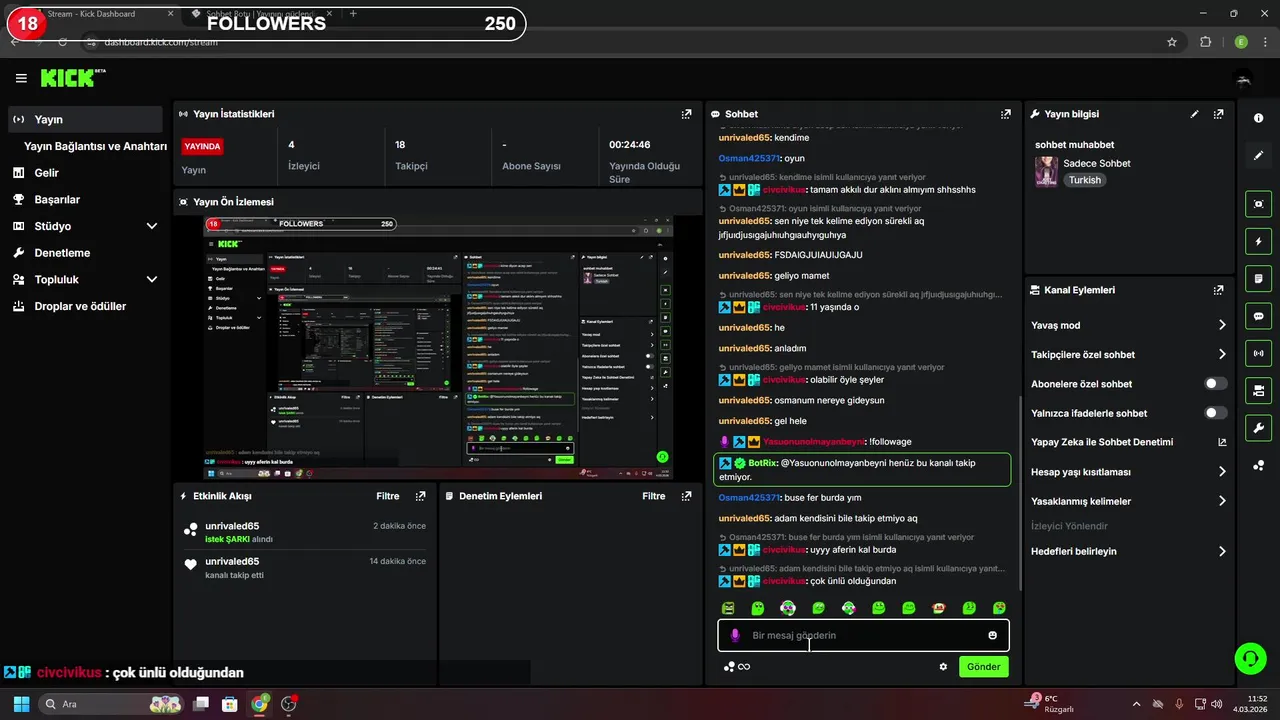Toggle Yalnızca ifadelerle sohbet switch
Viewport: 1280px width, 720px height.
(x=1216, y=413)
